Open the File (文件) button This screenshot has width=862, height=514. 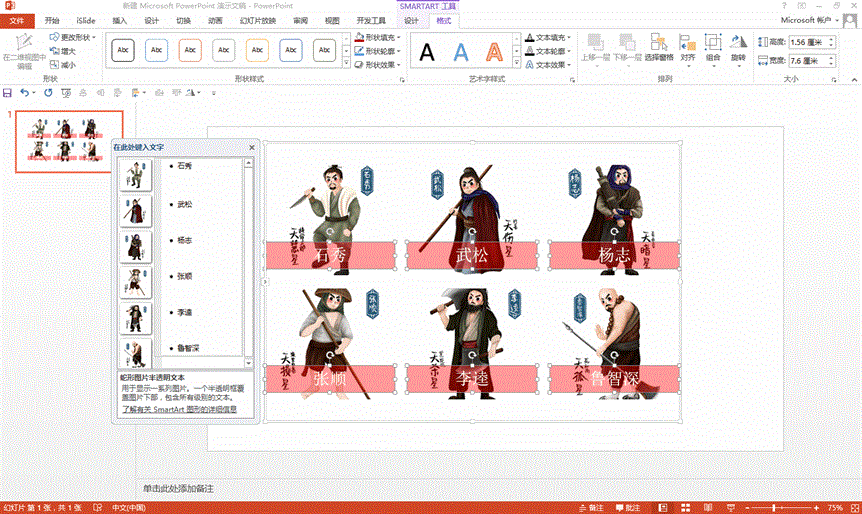tap(17, 20)
